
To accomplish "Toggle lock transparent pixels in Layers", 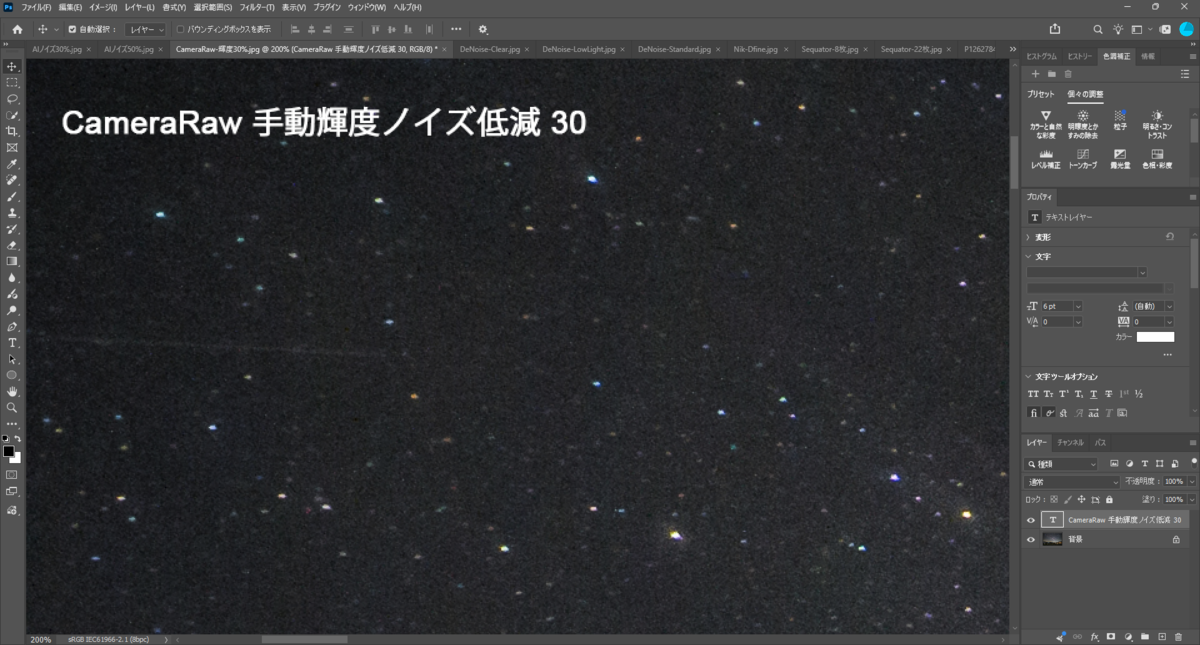I will click(x=1054, y=499).
